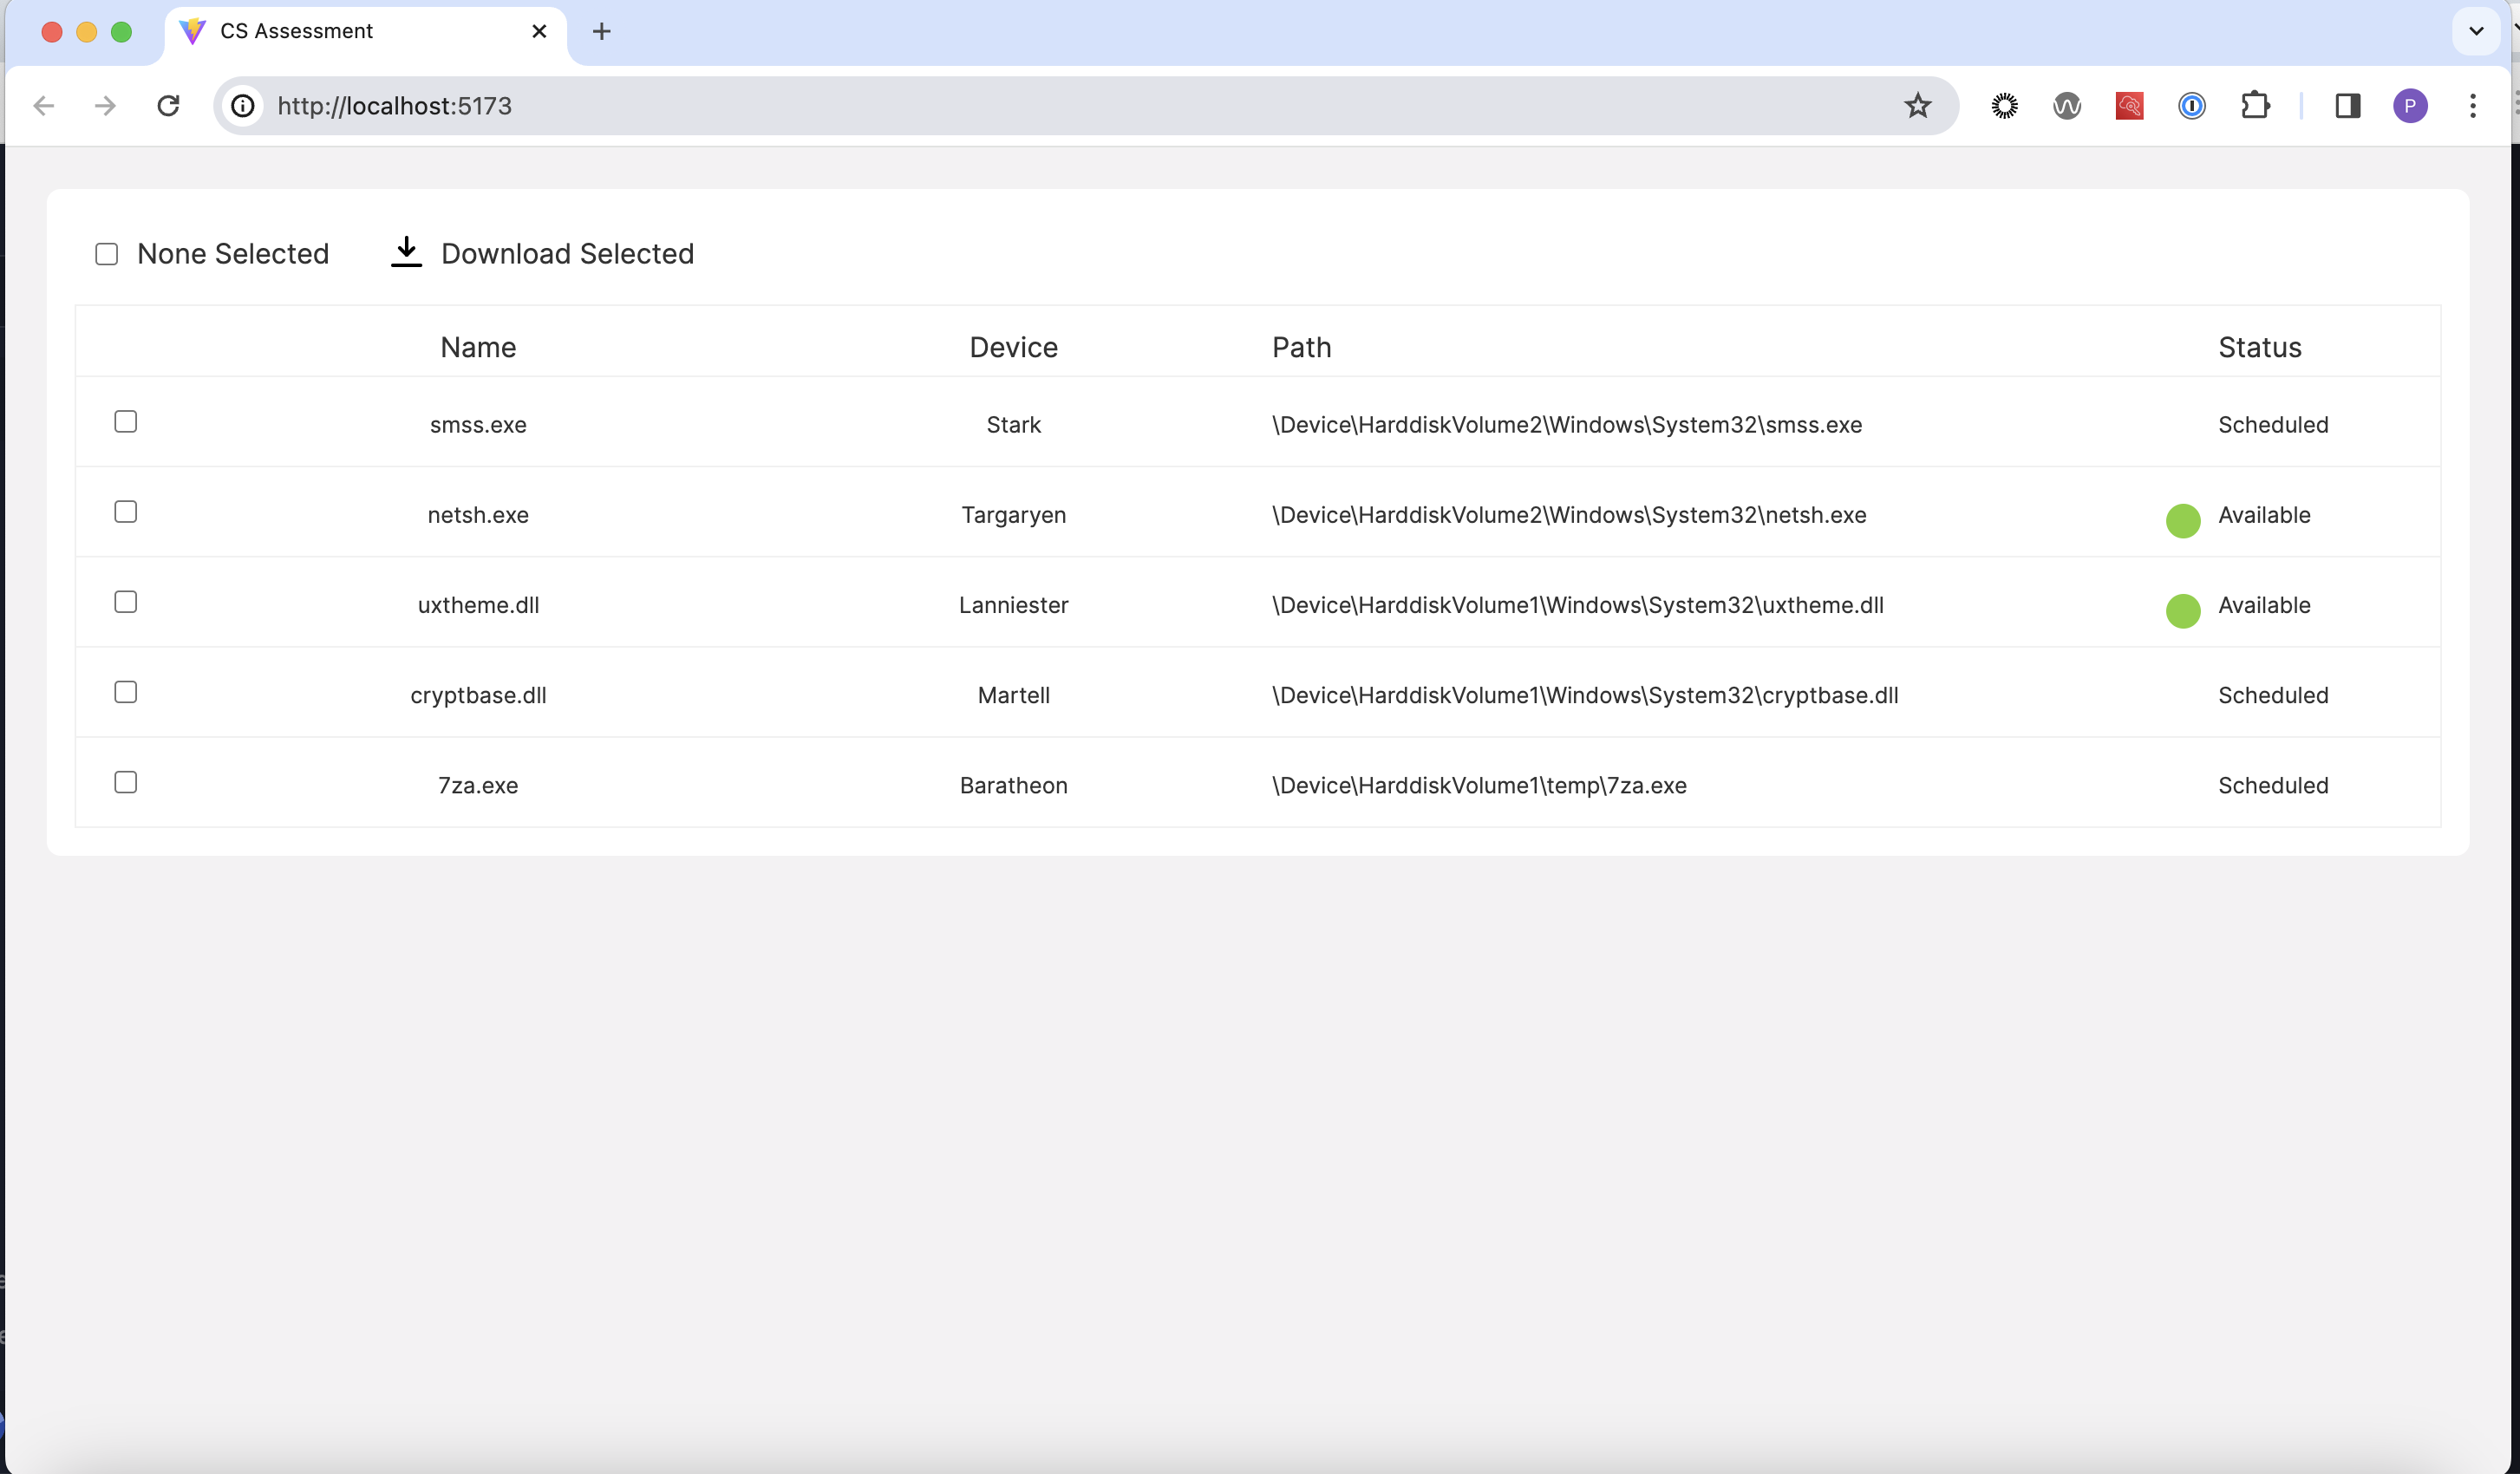This screenshot has width=2520, height=1474.
Task: Click Download Selected text button
Action: pyautogui.click(x=567, y=254)
